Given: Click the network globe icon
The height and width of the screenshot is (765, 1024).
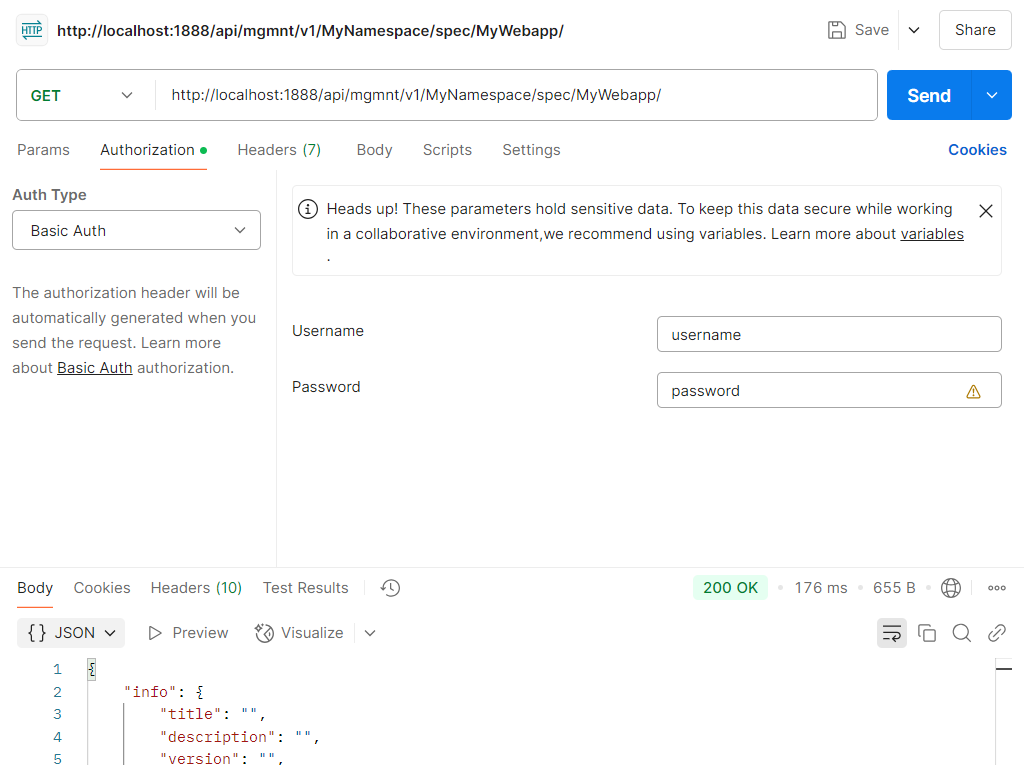Looking at the screenshot, I should [951, 588].
